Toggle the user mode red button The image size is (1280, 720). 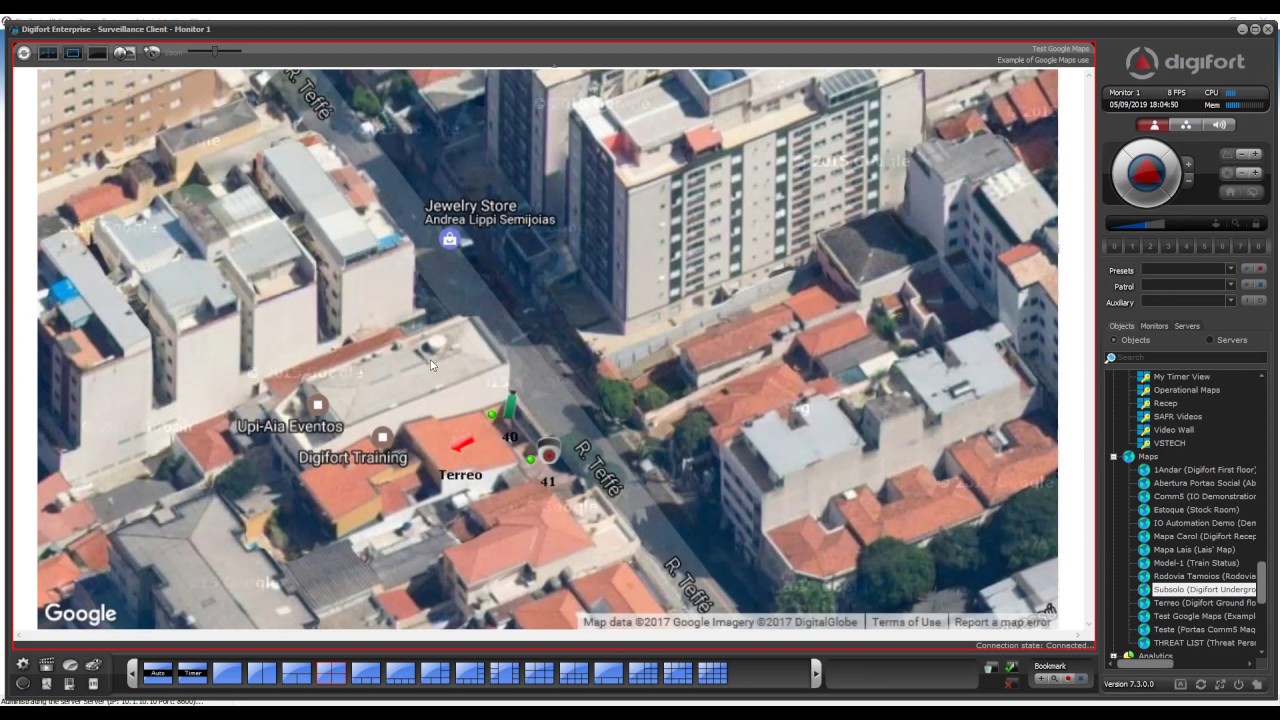(1154, 125)
